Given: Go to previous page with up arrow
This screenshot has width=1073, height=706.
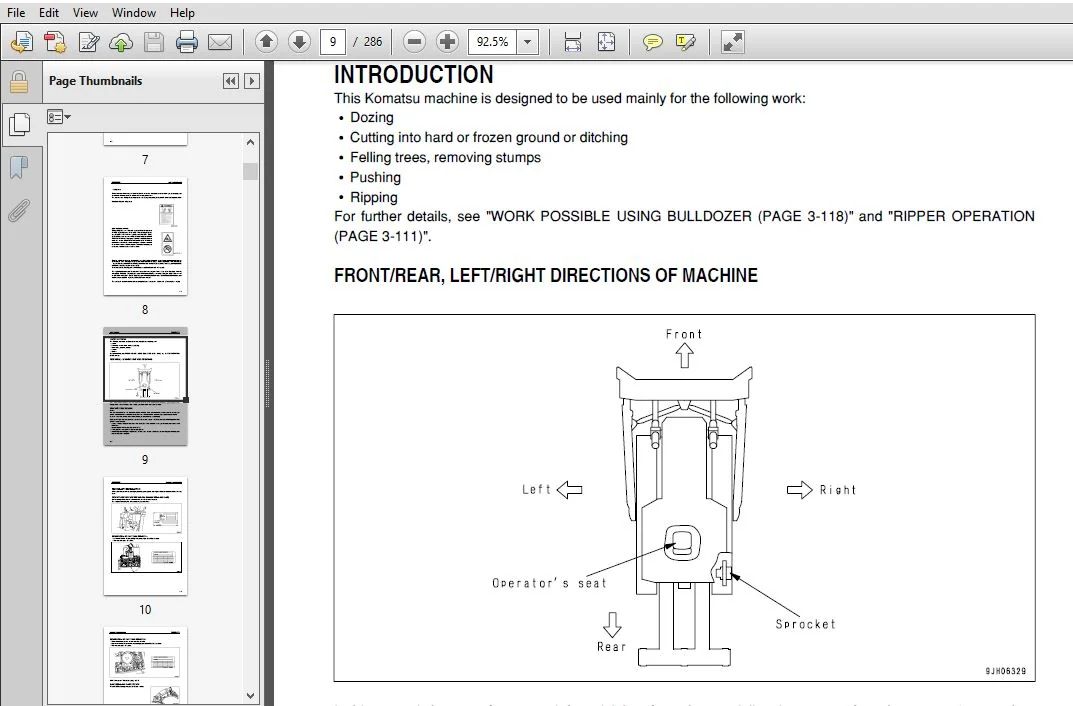Looking at the screenshot, I should click(x=266, y=42).
